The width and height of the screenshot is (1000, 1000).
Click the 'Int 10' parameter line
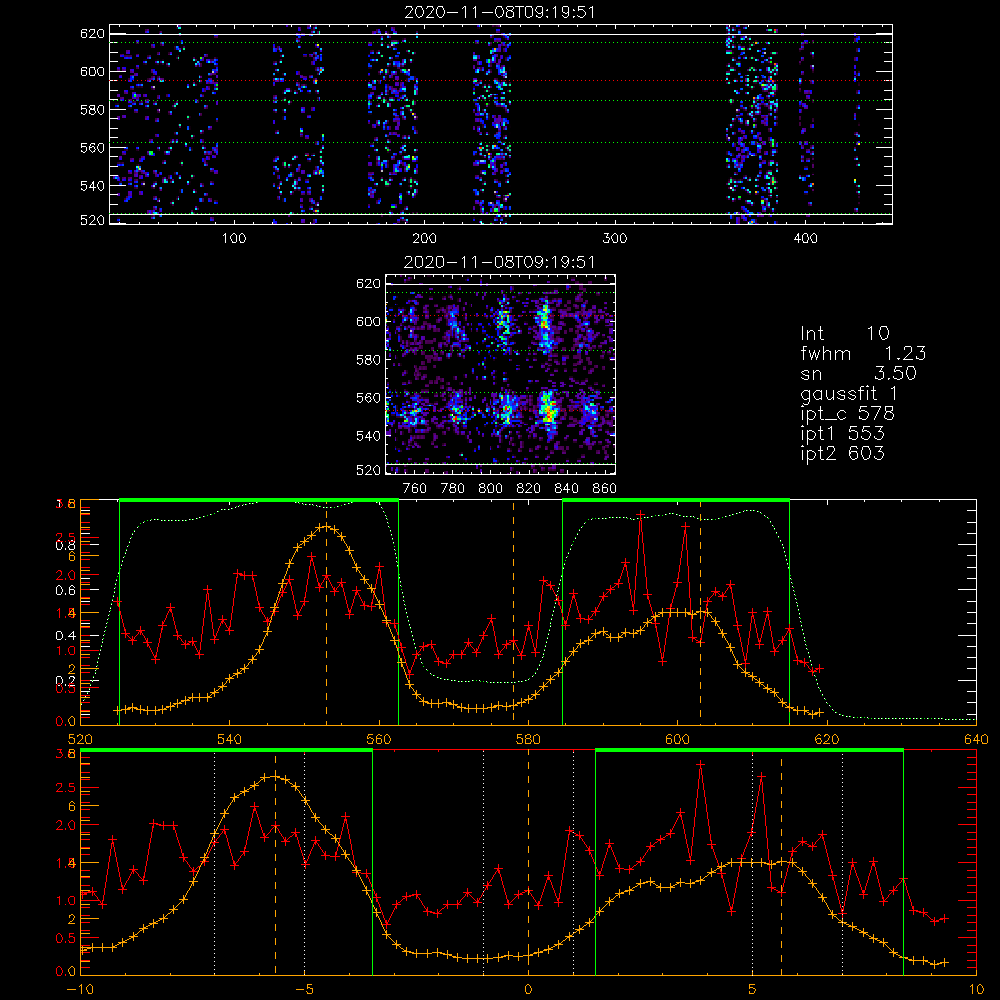[844, 333]
